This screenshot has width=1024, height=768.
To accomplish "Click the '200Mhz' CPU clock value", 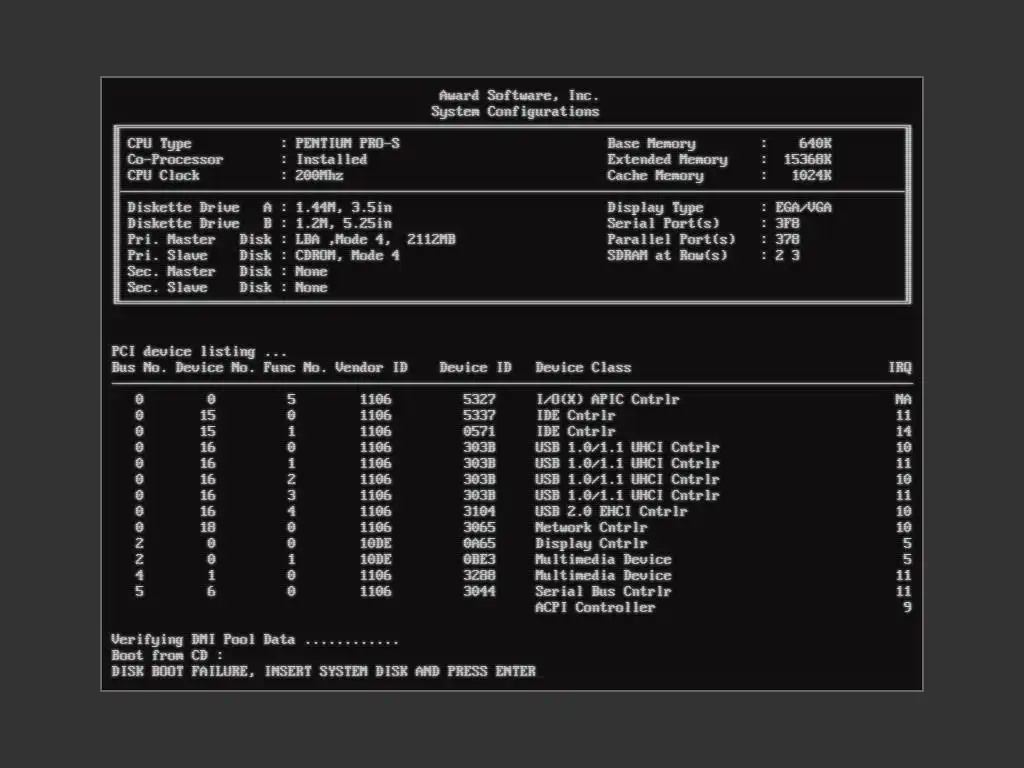I will coord(319,175).
